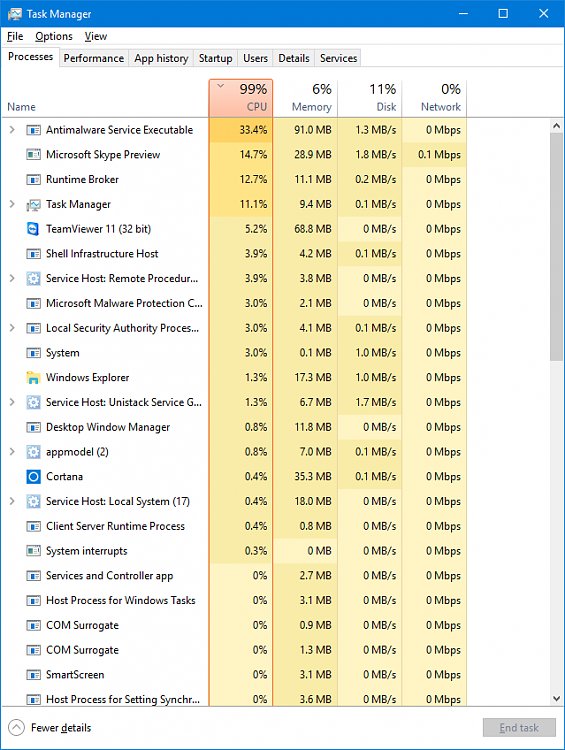Switch to the Startup tab
This screenshot has height=750, width=565.
pyautogui.click(x=215, y=58)
